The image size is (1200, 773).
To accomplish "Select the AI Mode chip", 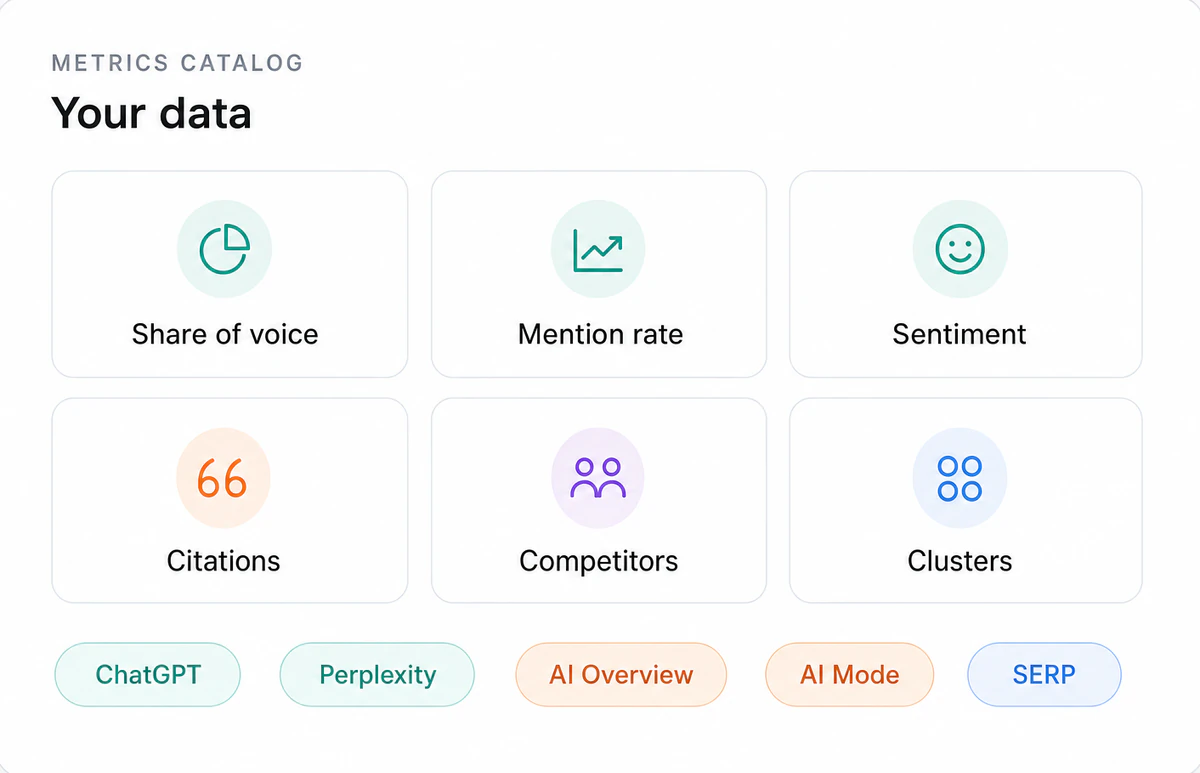I will pos(849,674).
